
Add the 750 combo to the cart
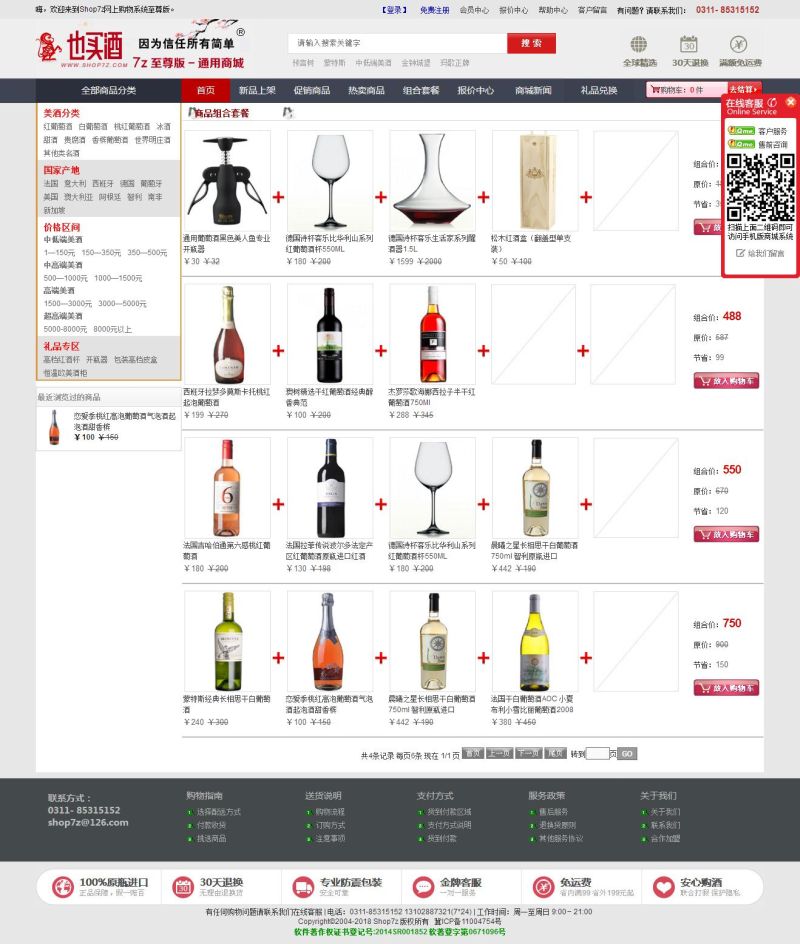pyautogui.click(x=726, y=688)
